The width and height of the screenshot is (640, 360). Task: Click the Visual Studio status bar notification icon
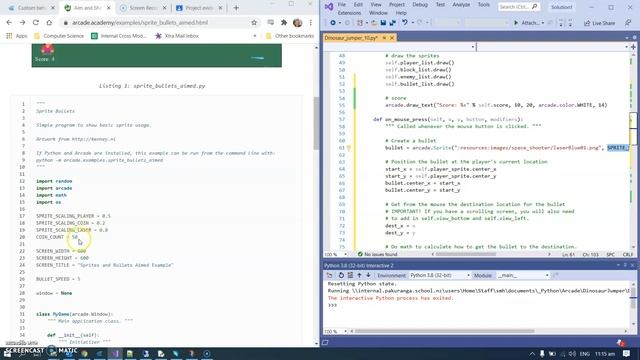(x=621, y=342)
